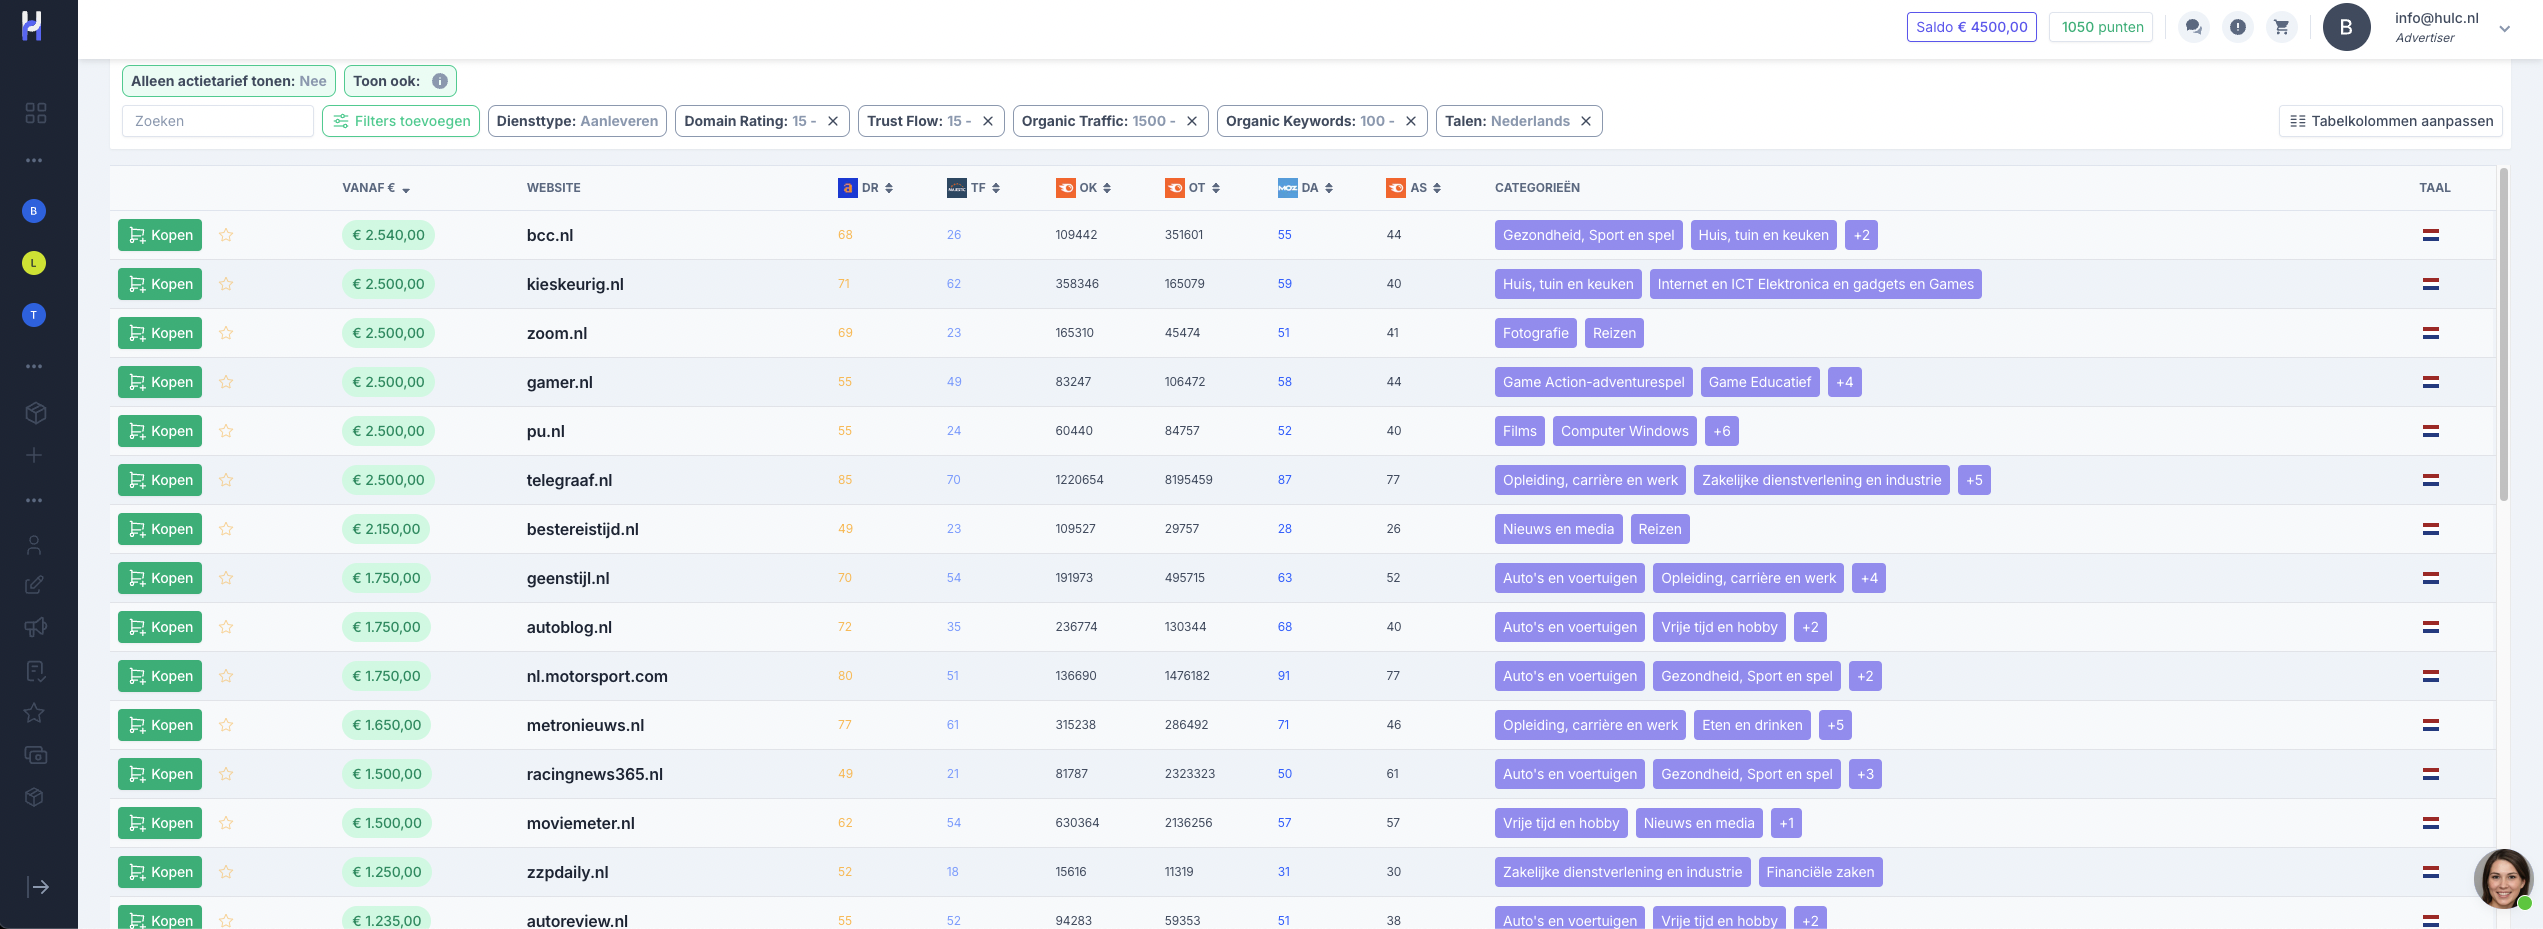The width and height of the screenshot is (2543, 929).
Task: Remove the Organic Keywords filter
Action: pyautogui.click(x=1411, y=121)
